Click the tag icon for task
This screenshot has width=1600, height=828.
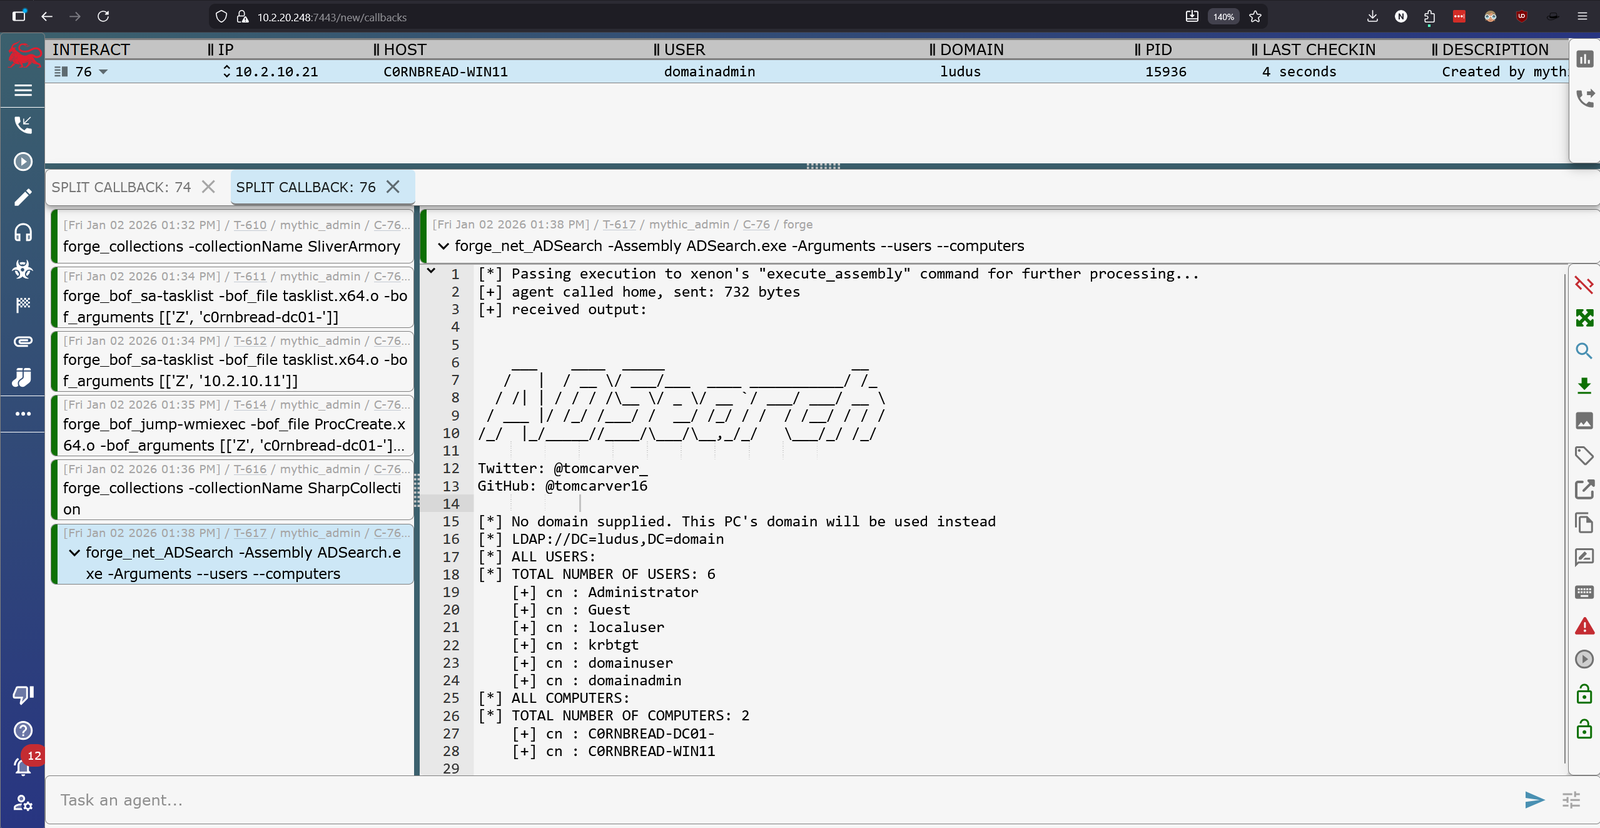click(x=1584, y=455)
